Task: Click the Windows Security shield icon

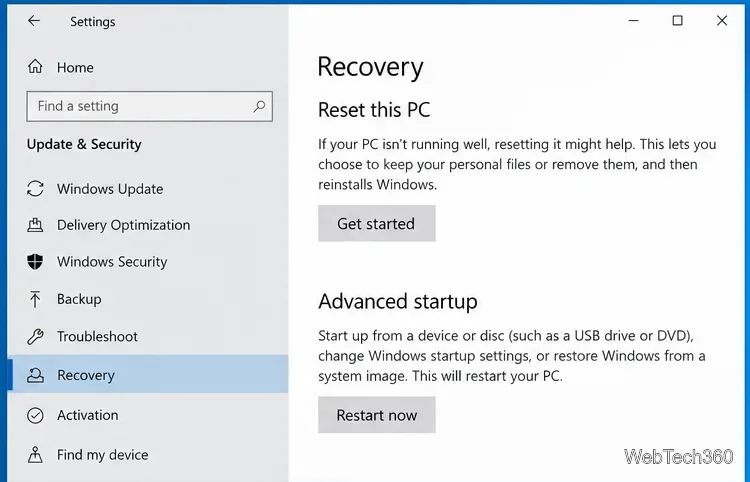Action: click(x=35, y=262)
